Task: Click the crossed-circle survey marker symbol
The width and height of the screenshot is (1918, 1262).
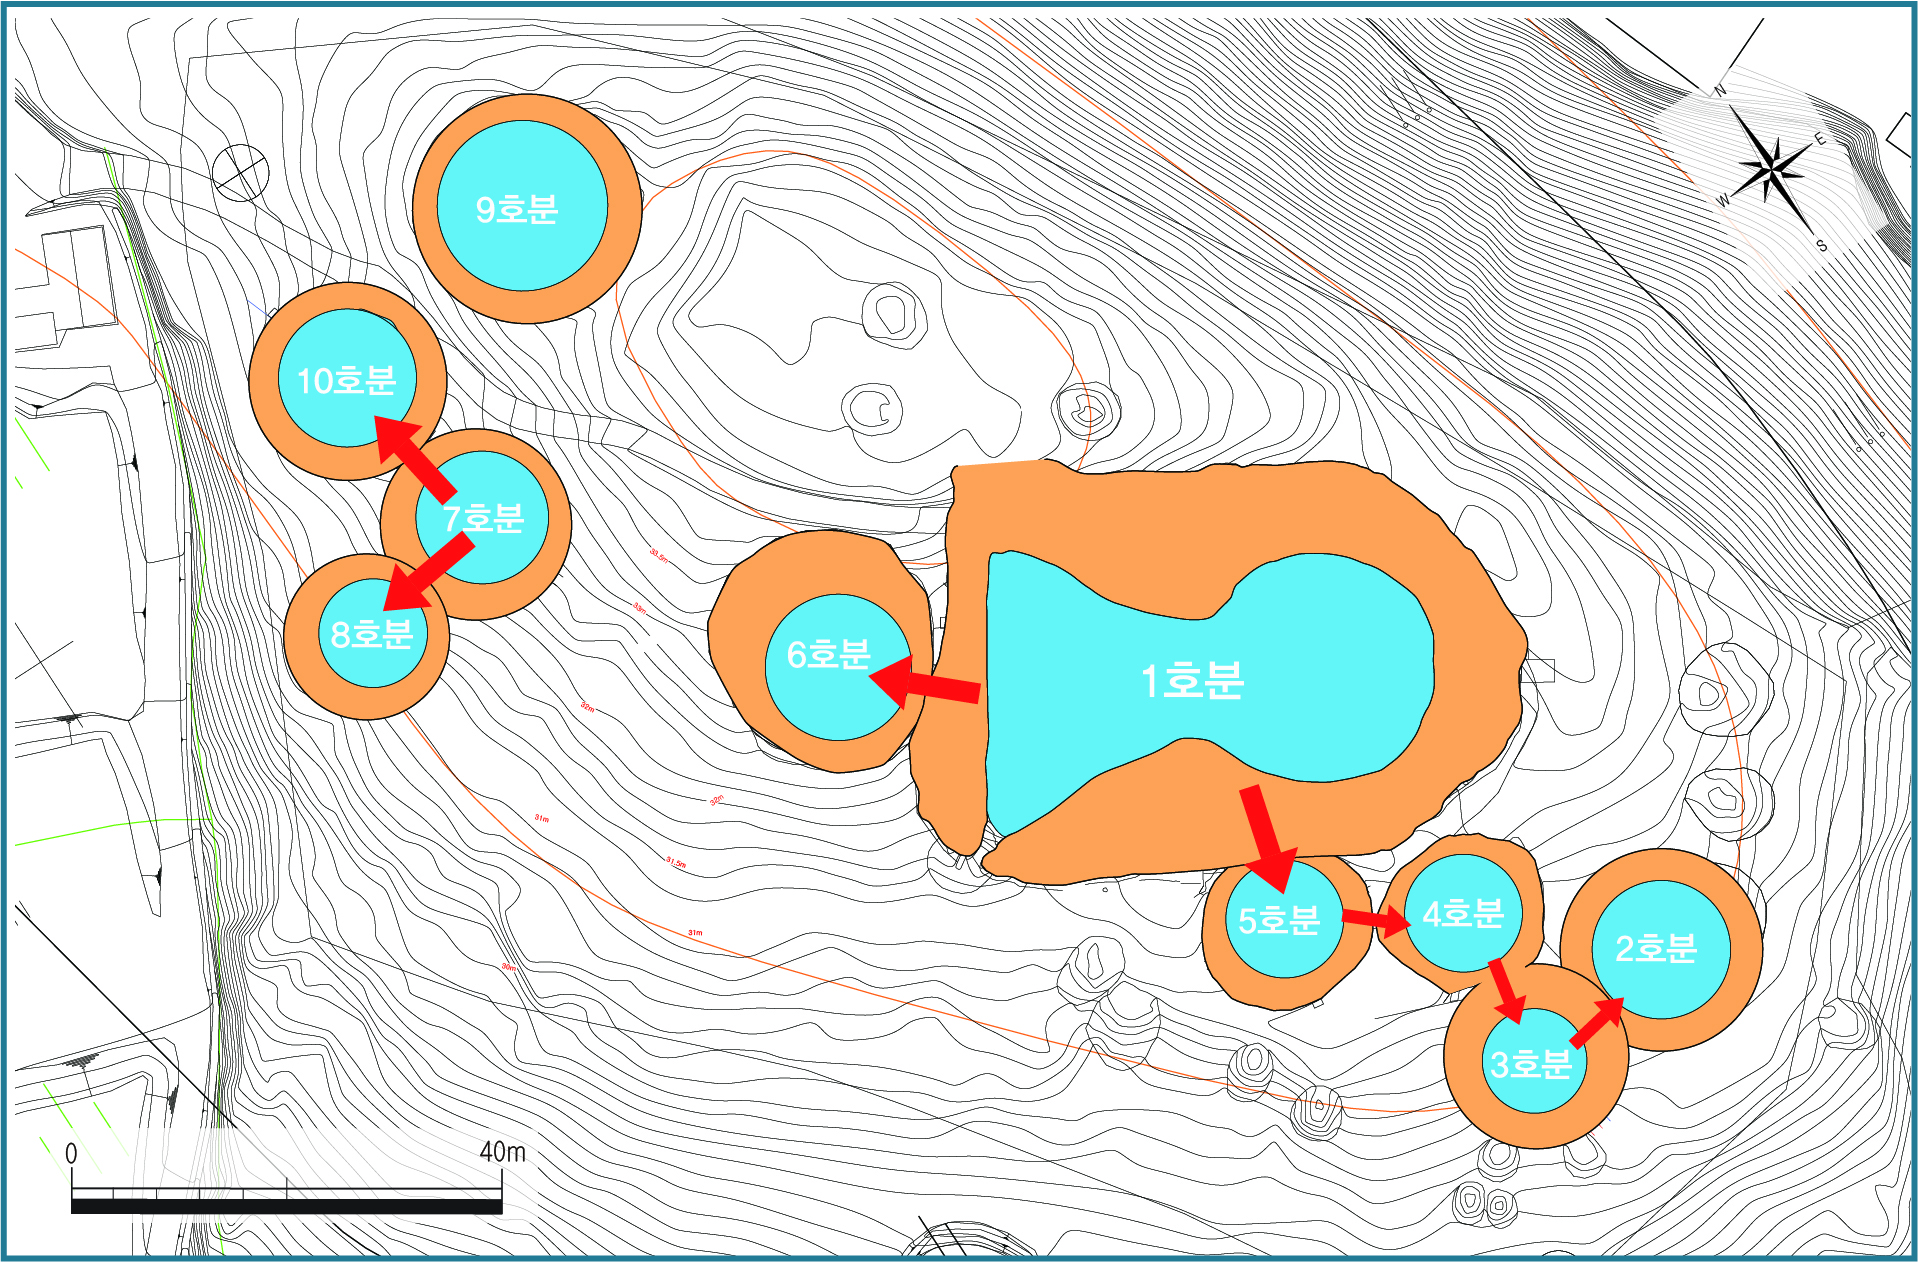Action: click(x=241, y=172)
